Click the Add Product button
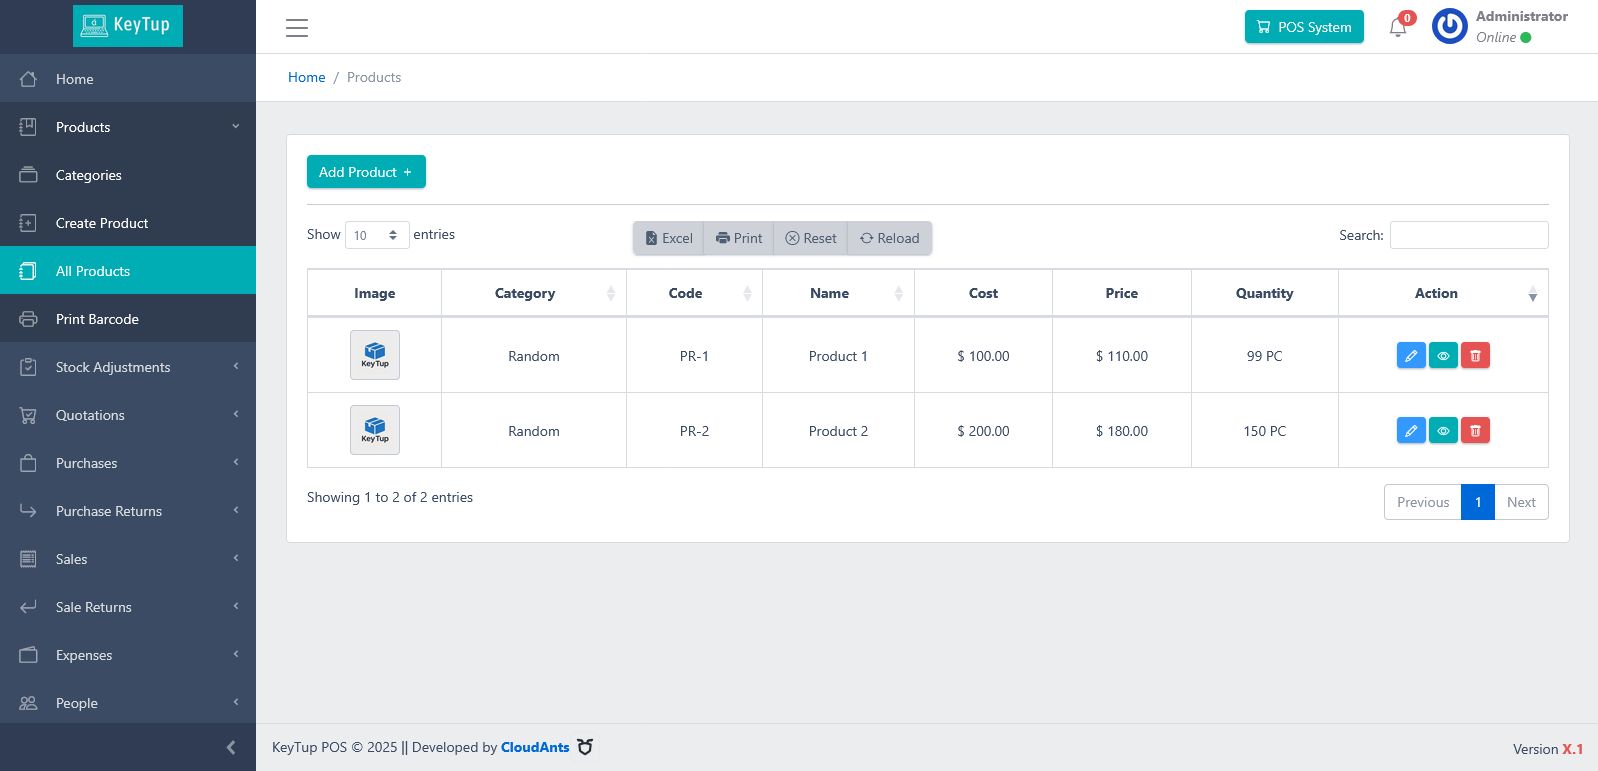1598x771 pixels. point(366,172)
